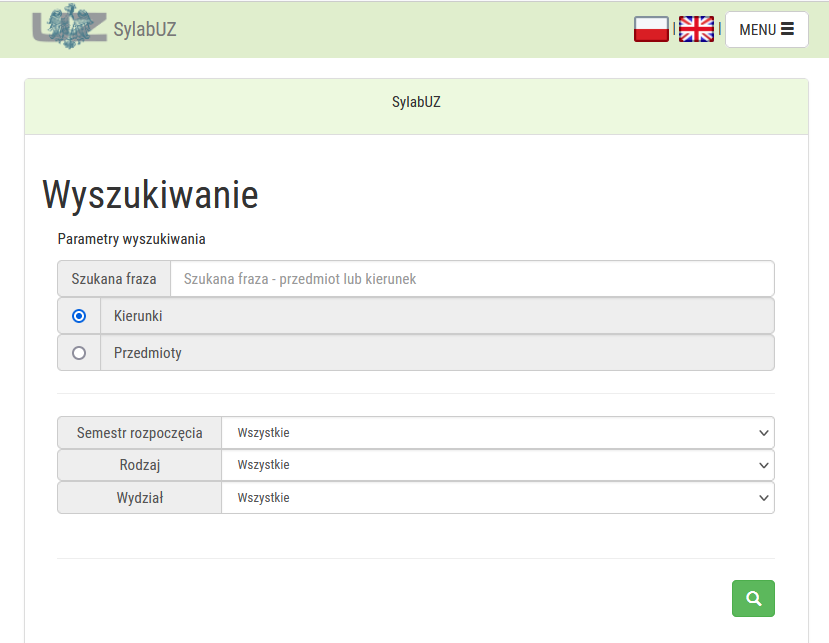Click the Szukana fraza field label
829x643 pixels.
[114, 279]
